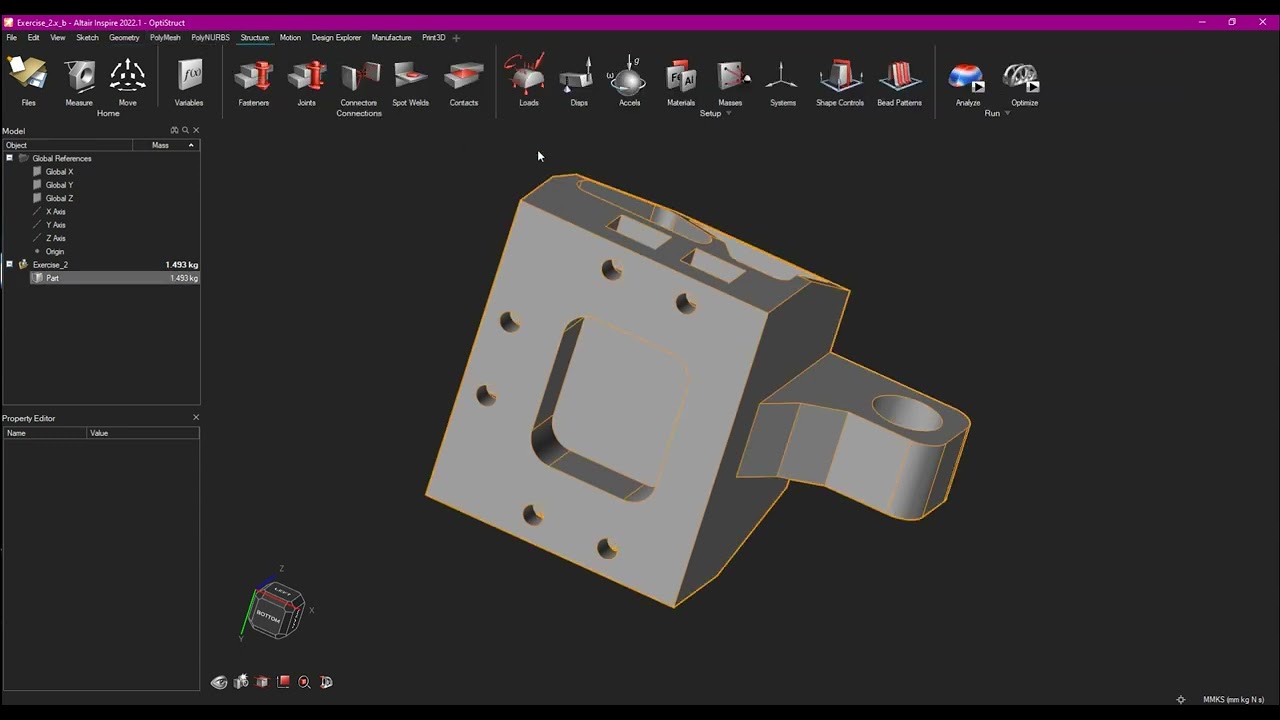Close the Property Editor panel
The width and height of the screenshot is (1280, 720).
coord(196,417)
